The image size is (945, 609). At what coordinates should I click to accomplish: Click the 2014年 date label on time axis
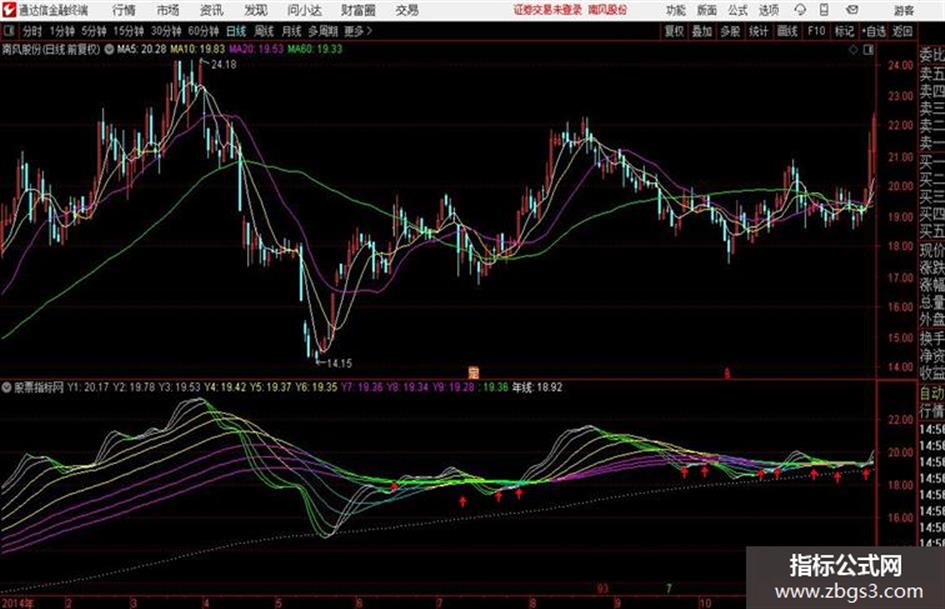tap(18, 603)
